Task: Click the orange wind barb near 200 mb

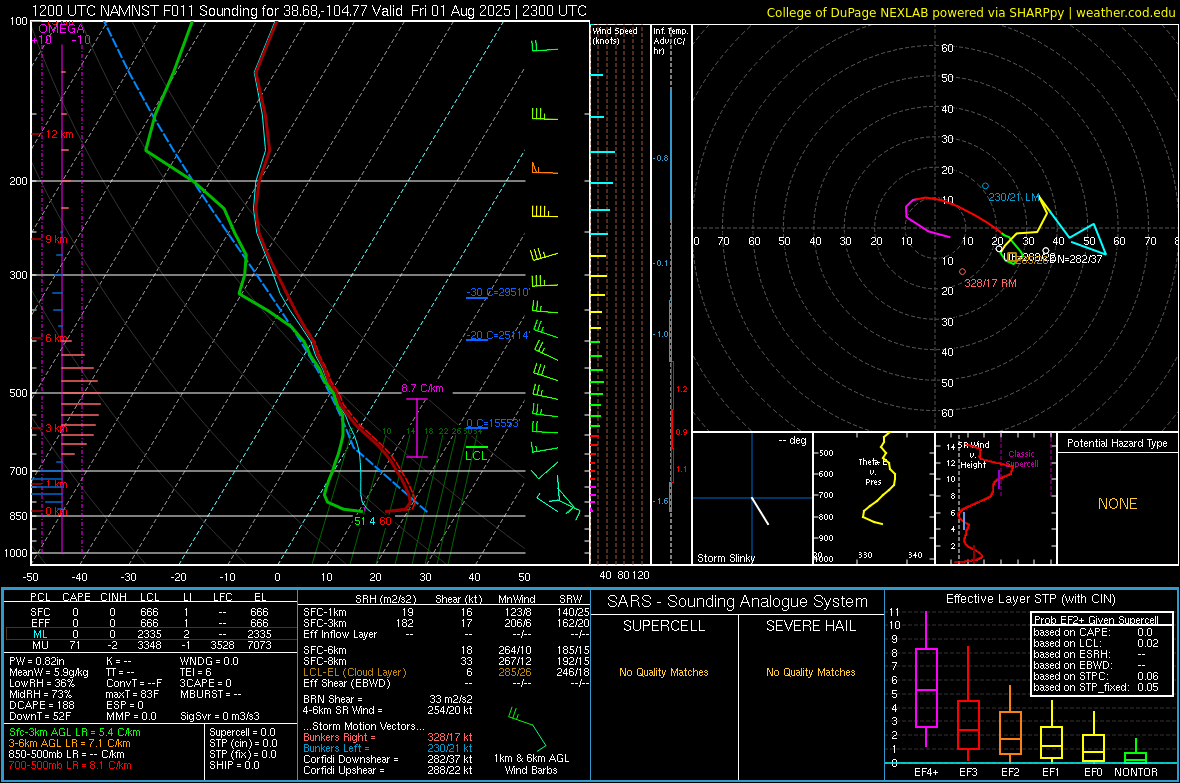Action: (543, 169)
